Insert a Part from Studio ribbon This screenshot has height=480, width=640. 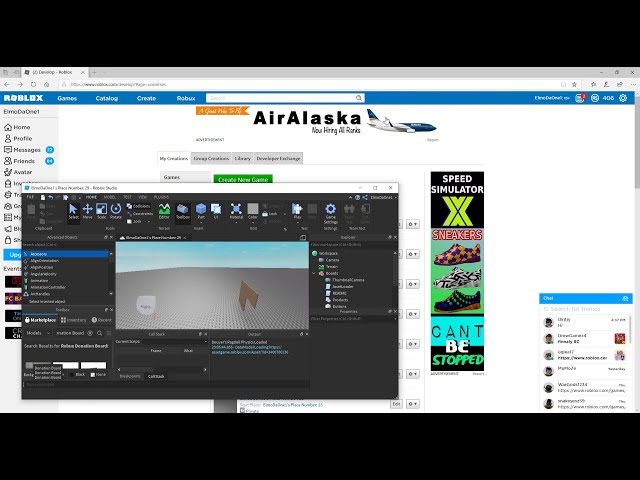click(201, 209)
